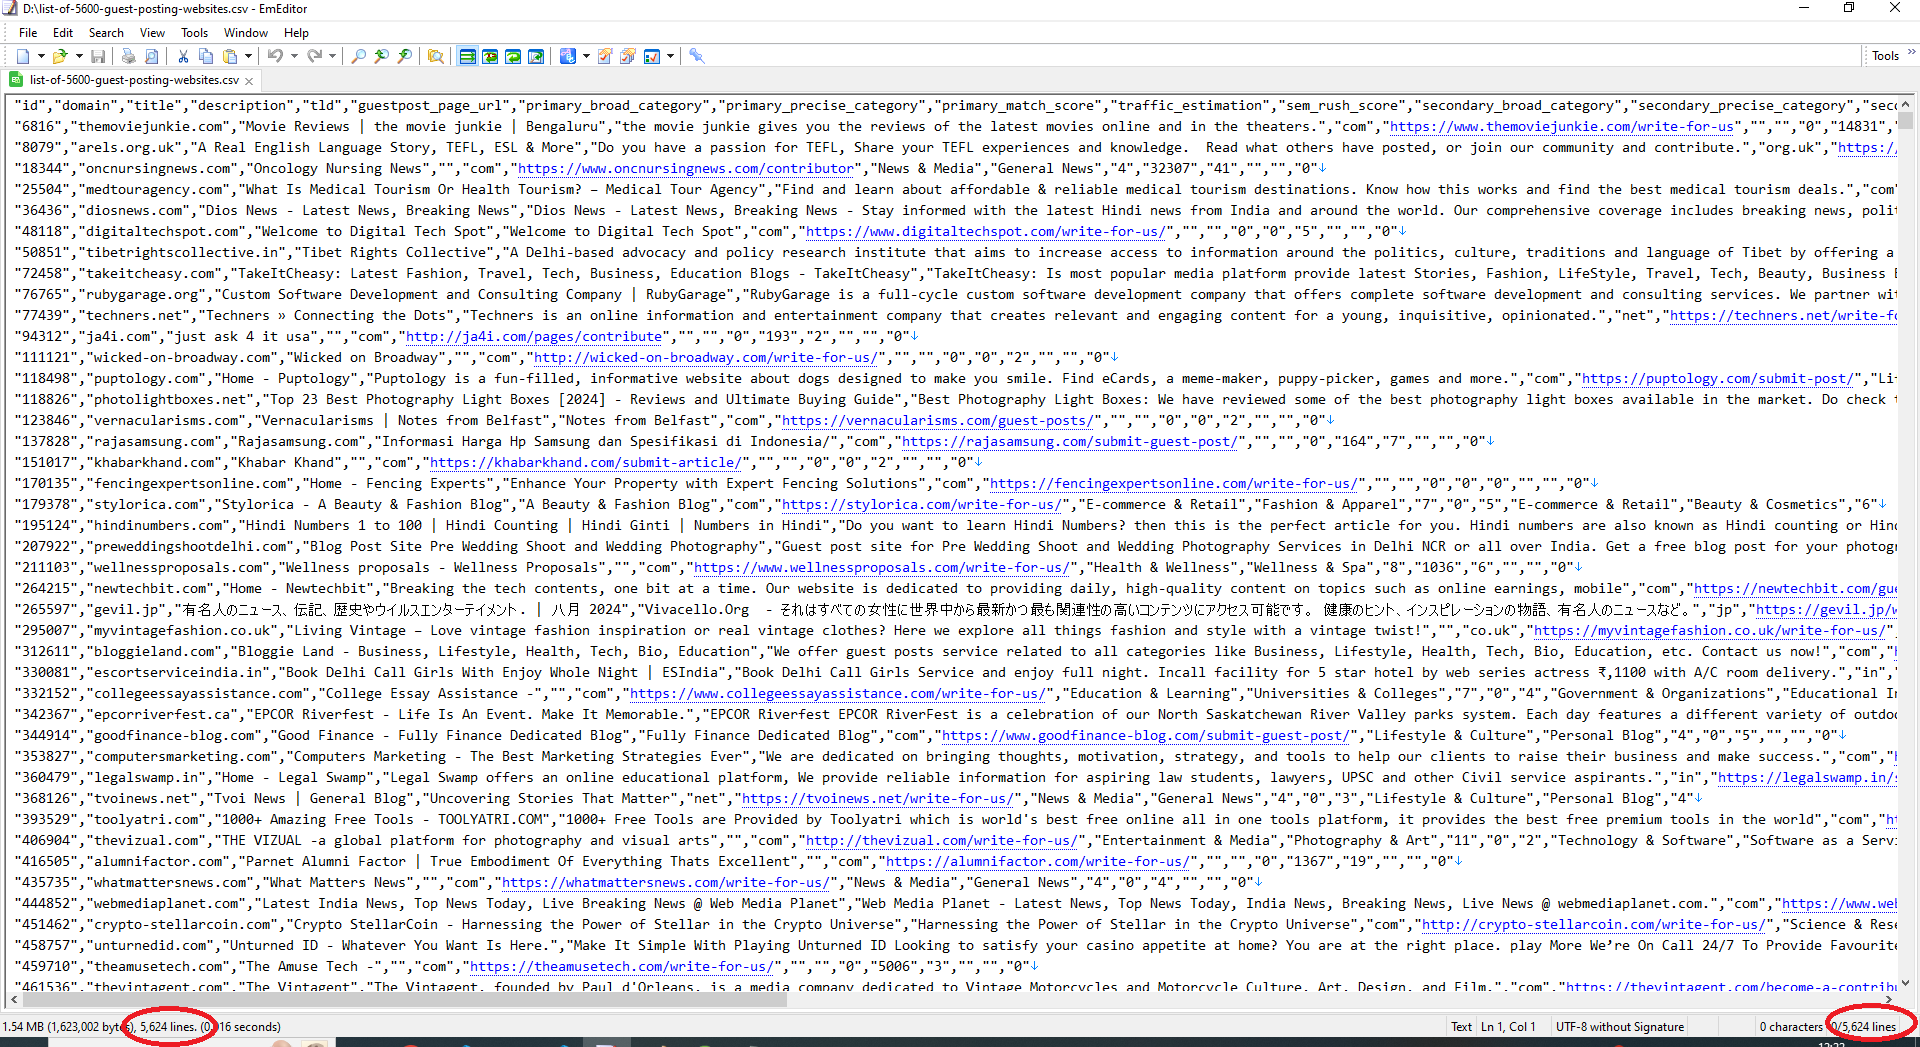1920x1047 pixels.
Task: Open Find using the magnifier icon
Action: tap(359, 55)
